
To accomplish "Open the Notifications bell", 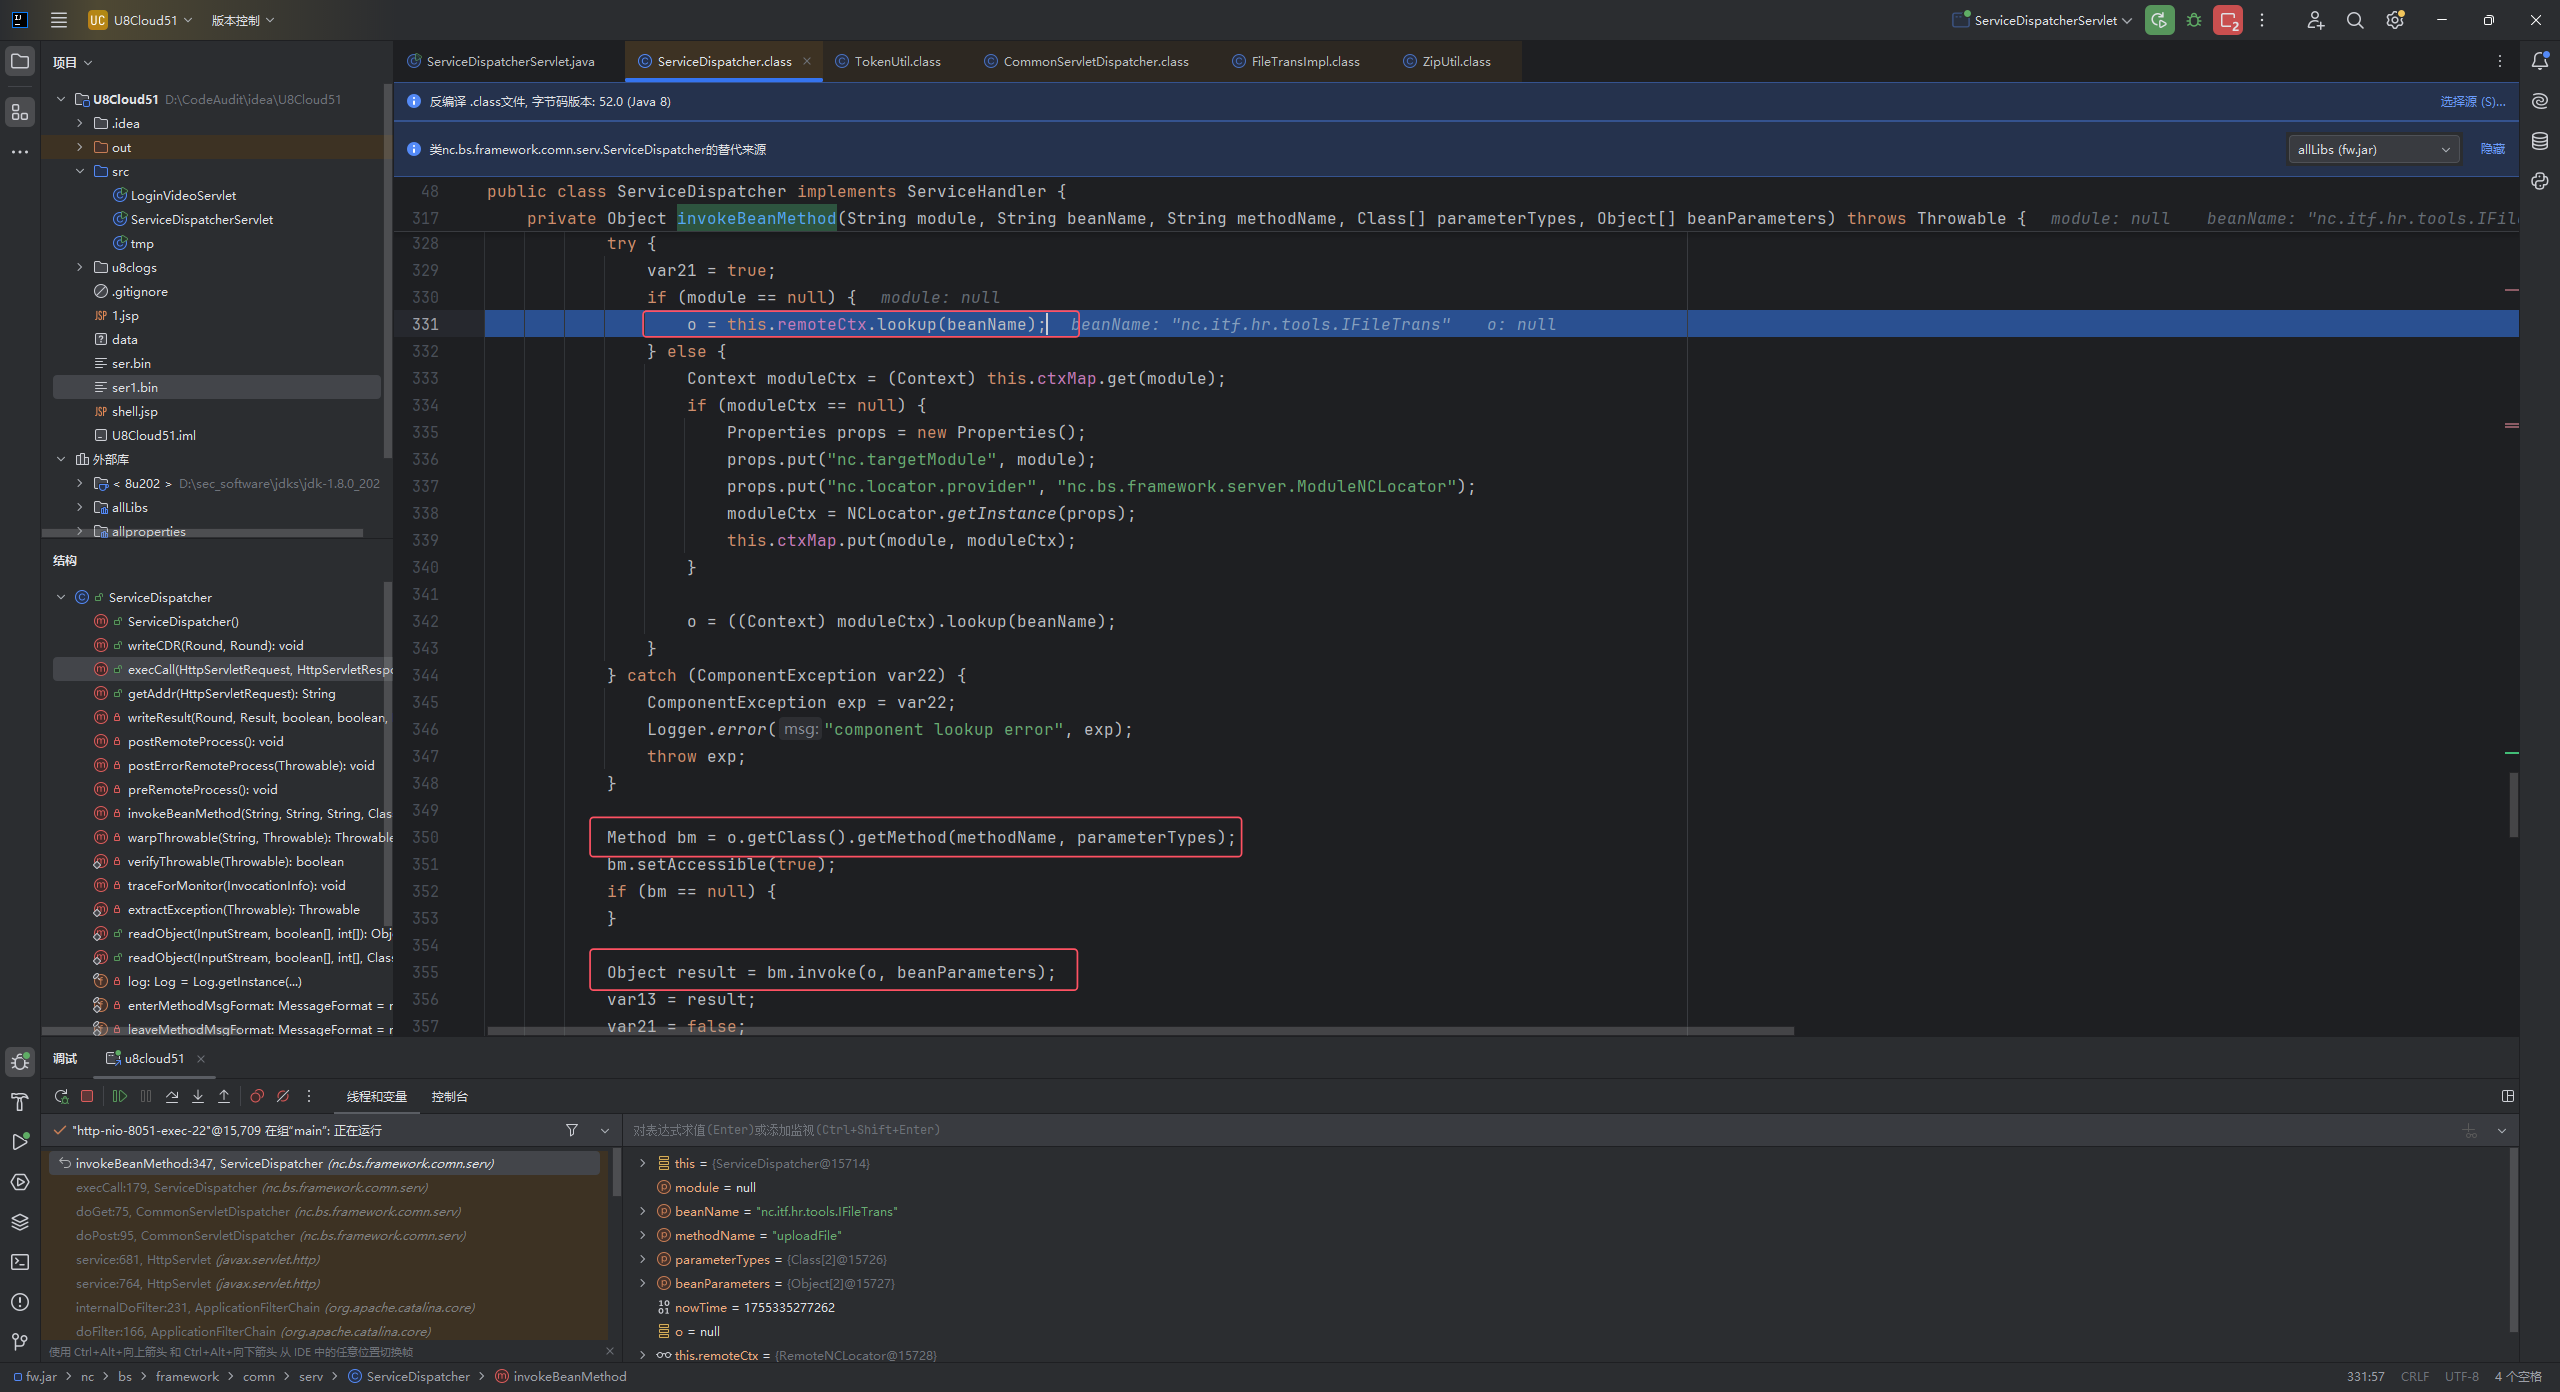I will 2540,62.
